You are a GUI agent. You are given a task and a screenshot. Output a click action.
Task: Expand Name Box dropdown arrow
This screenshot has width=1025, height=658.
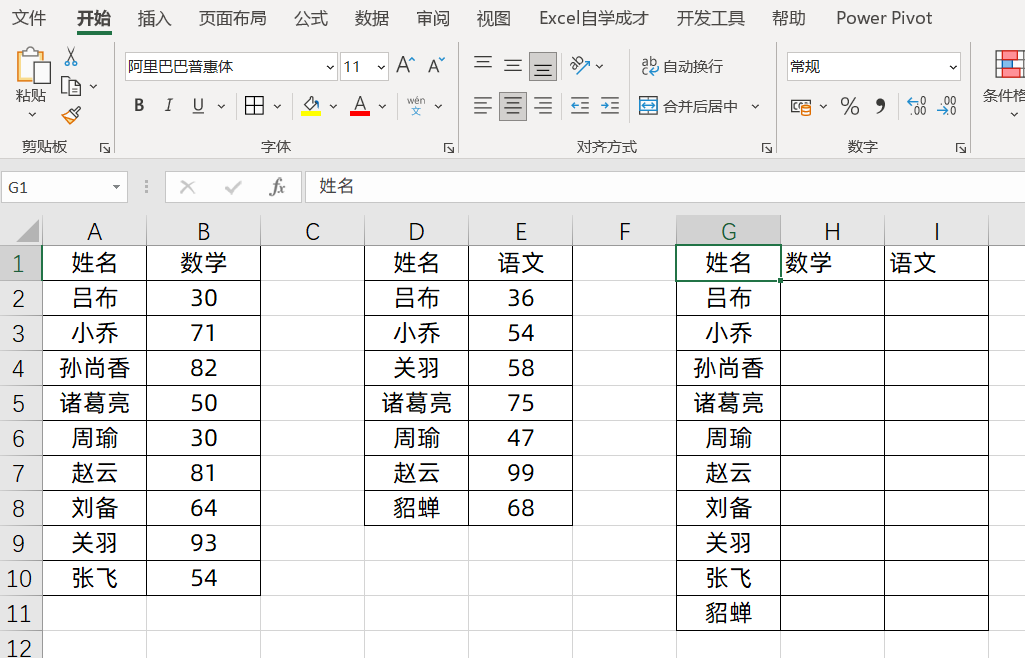point(116,188)
